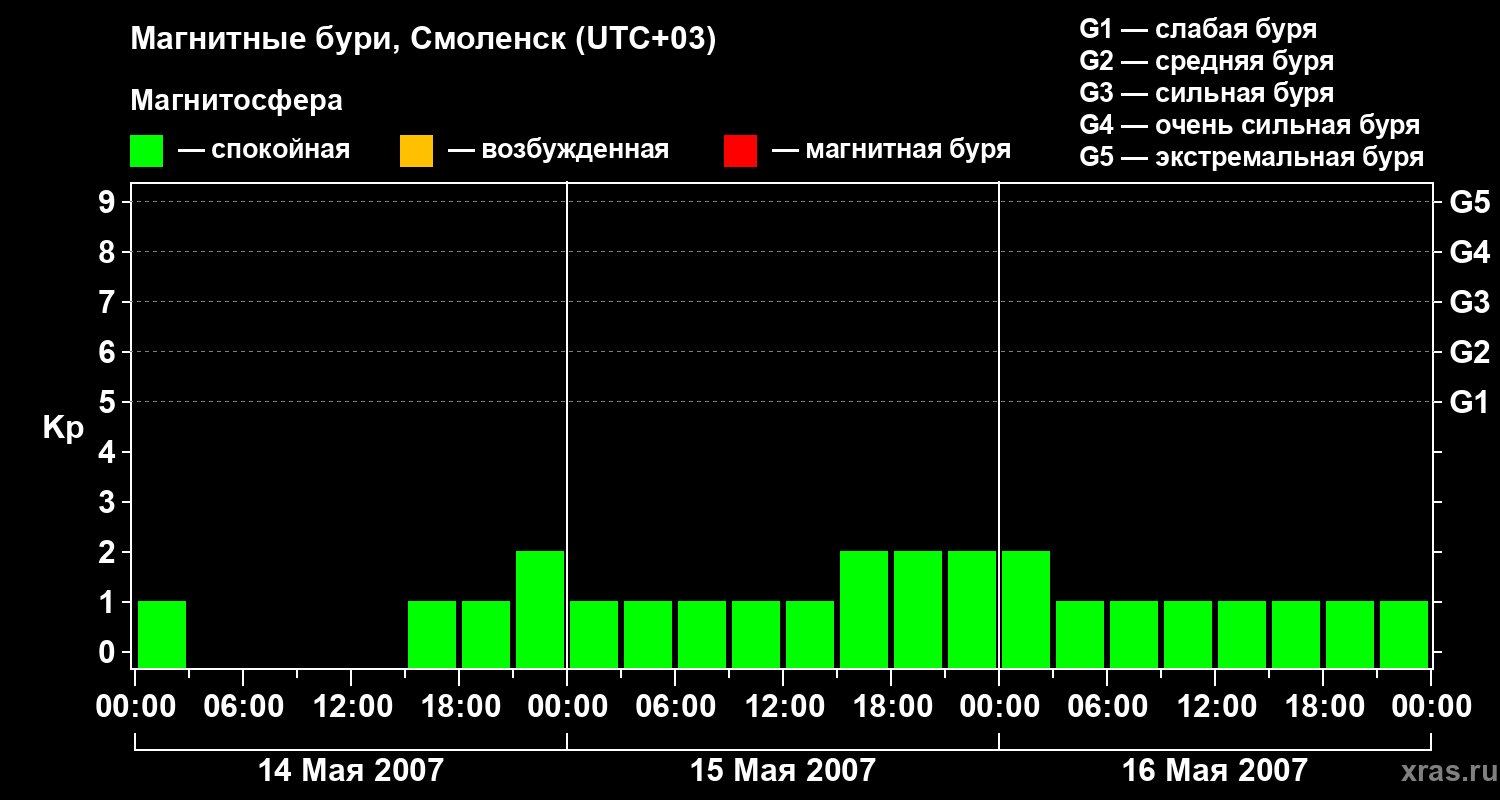
Task: Select the '16 Мая 2007' date label
Action: tap(1214, 771)
